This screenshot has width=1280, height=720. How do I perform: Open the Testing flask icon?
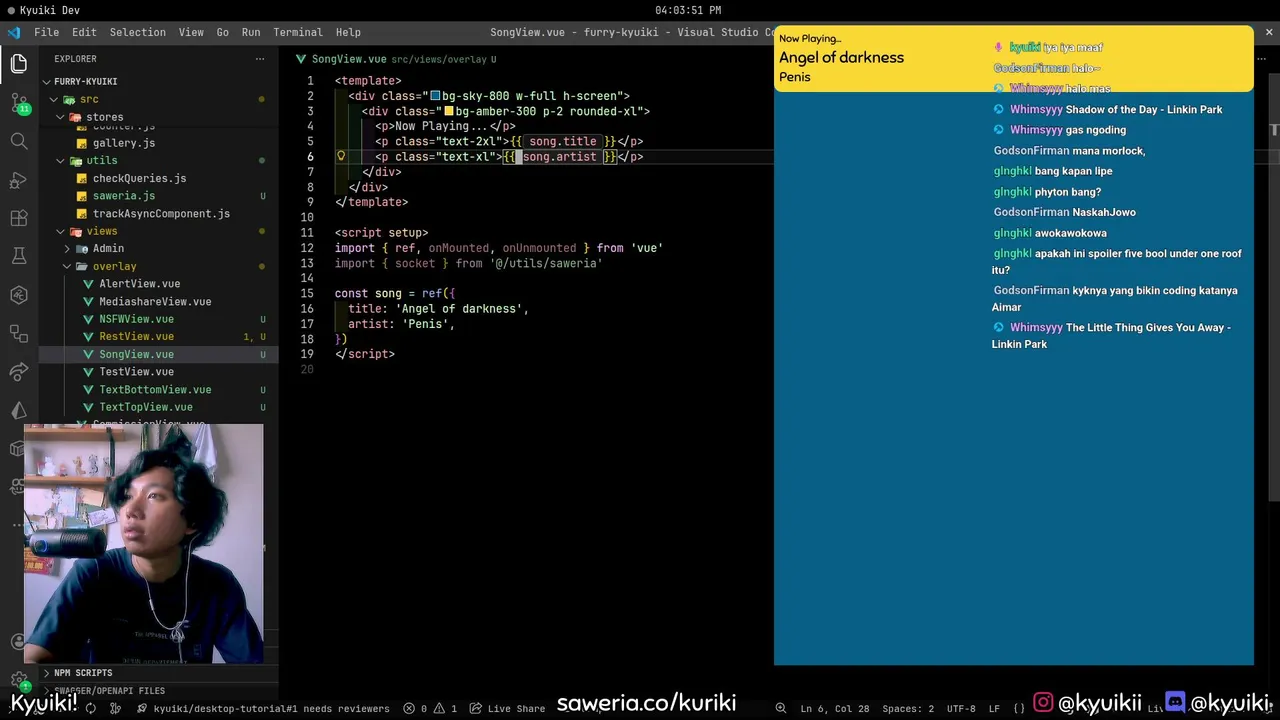tap(19, 256)
